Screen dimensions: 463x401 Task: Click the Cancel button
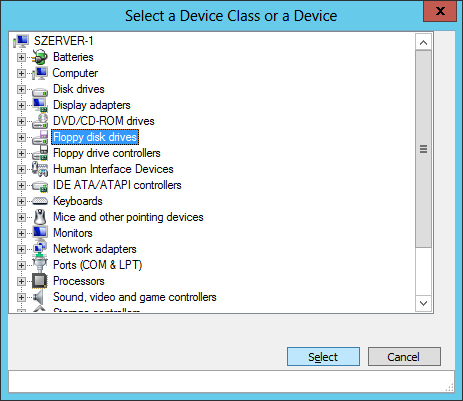[404, 357]
